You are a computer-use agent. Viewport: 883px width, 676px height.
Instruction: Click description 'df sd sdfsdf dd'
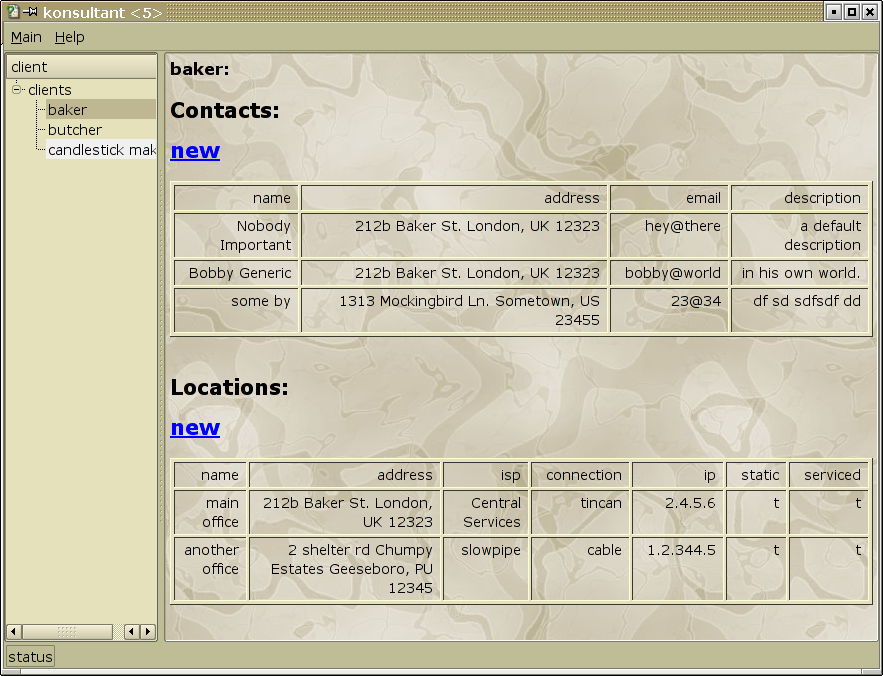[807, 301]
